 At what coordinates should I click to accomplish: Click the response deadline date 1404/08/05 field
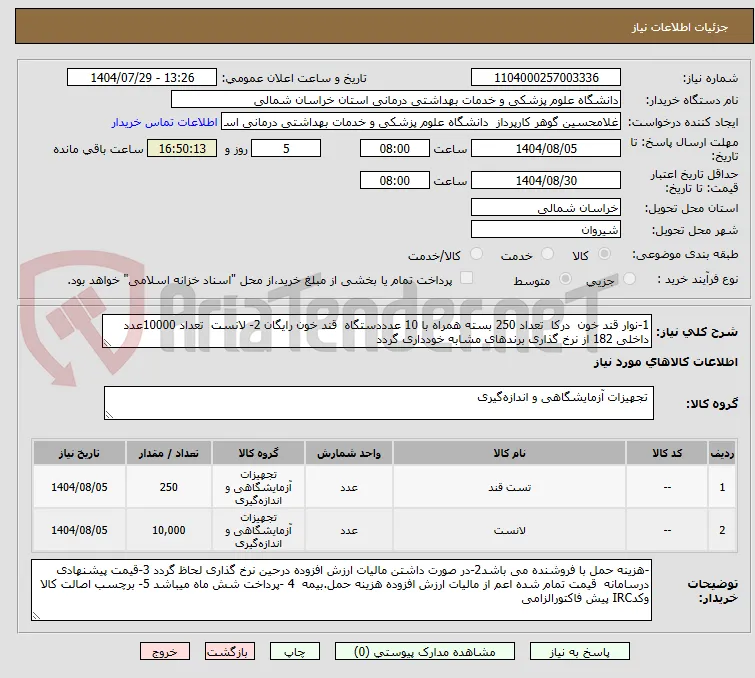pyautogui.click(x=546, y=148)
